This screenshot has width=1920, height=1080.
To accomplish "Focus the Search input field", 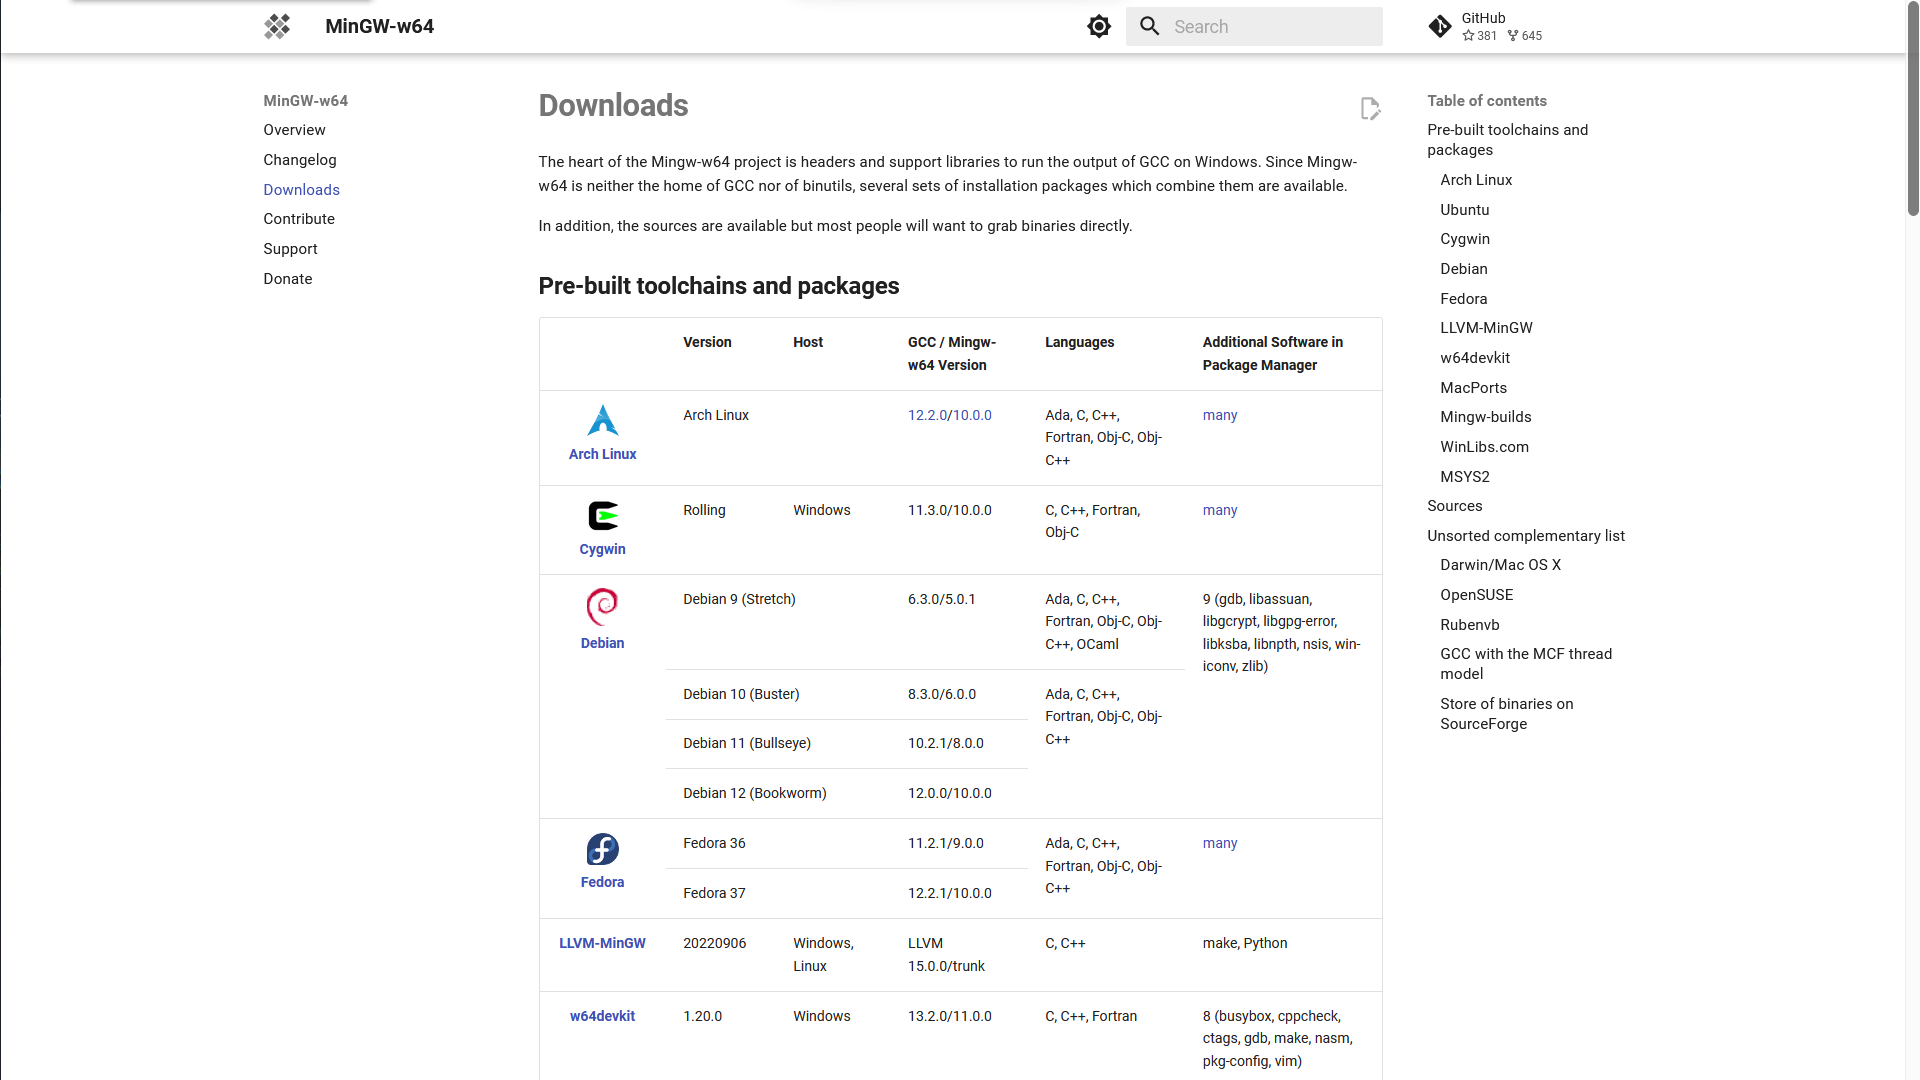I will tap(1254, 27).
